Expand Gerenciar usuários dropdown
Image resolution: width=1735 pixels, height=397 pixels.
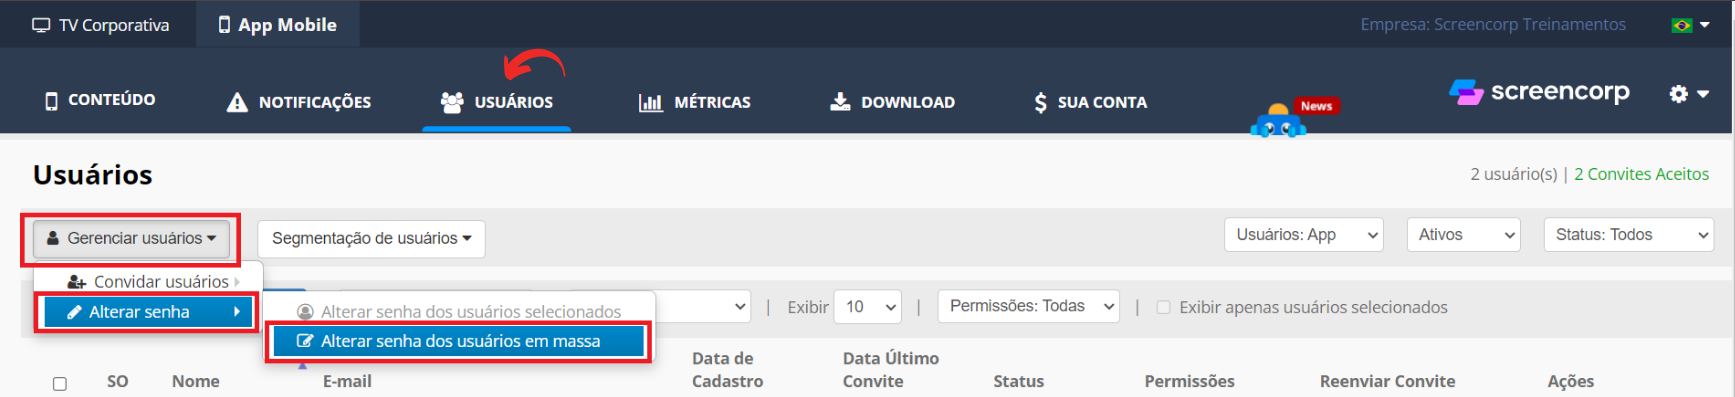coord(131,238)
